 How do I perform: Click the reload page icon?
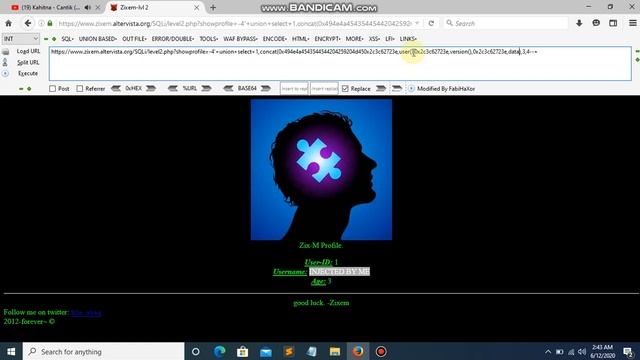(431, 23)
